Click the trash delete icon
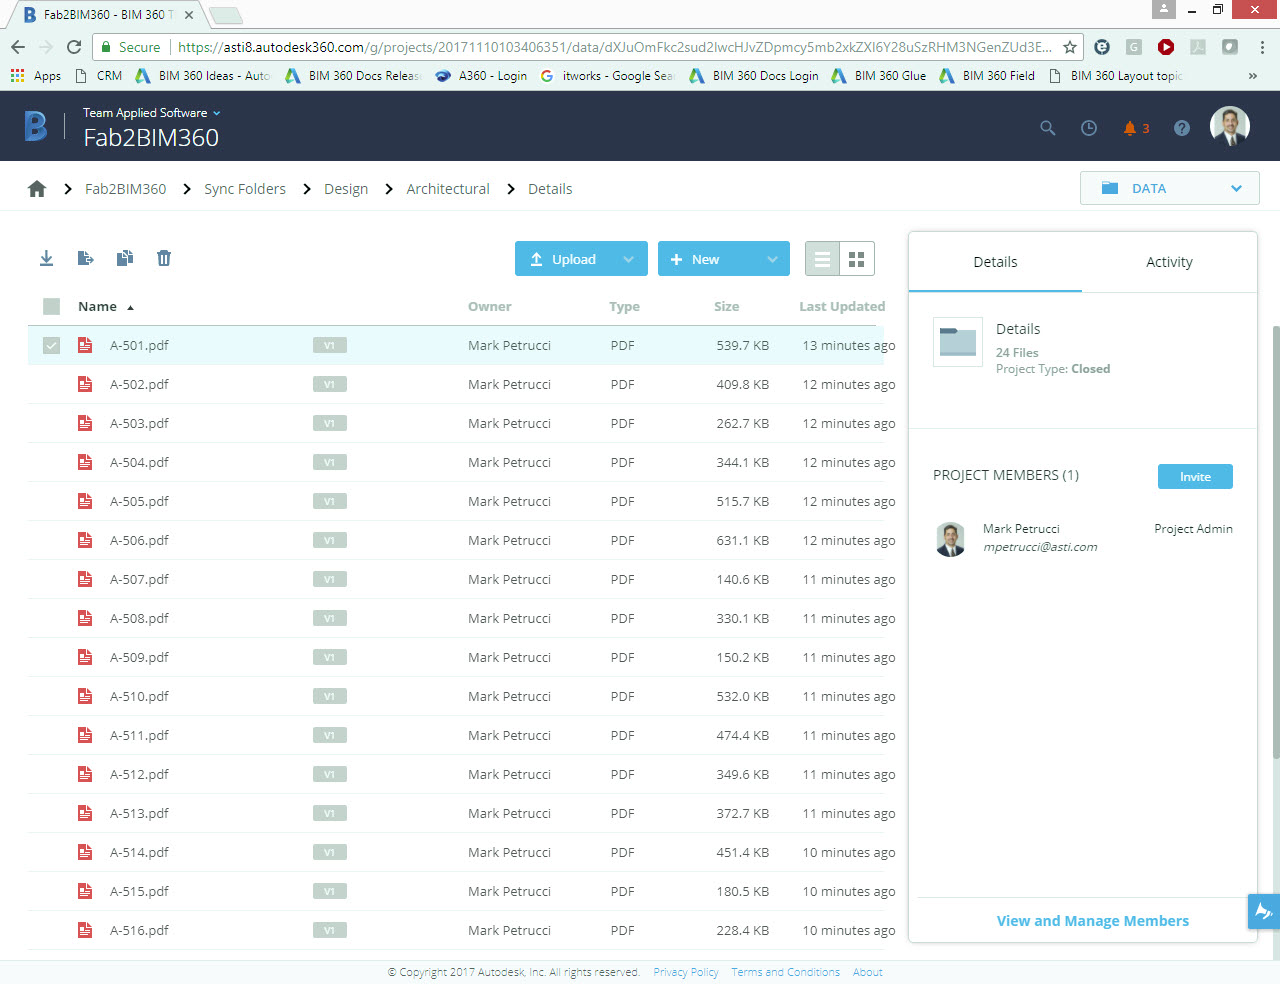The width and height of the screenshot is (1280, 984). (164, 258)
